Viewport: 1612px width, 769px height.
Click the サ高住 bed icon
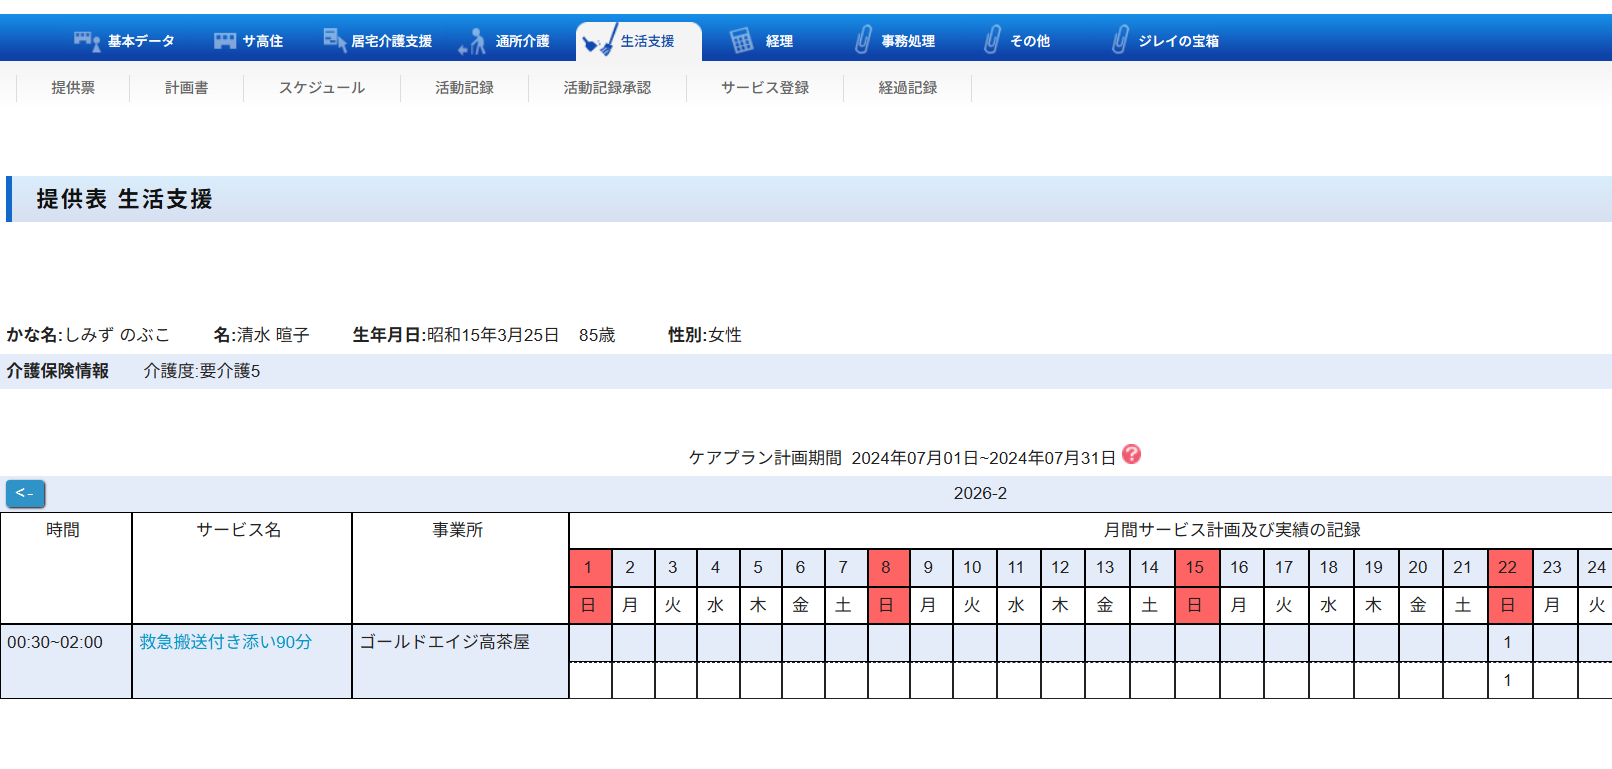point(225,41)
